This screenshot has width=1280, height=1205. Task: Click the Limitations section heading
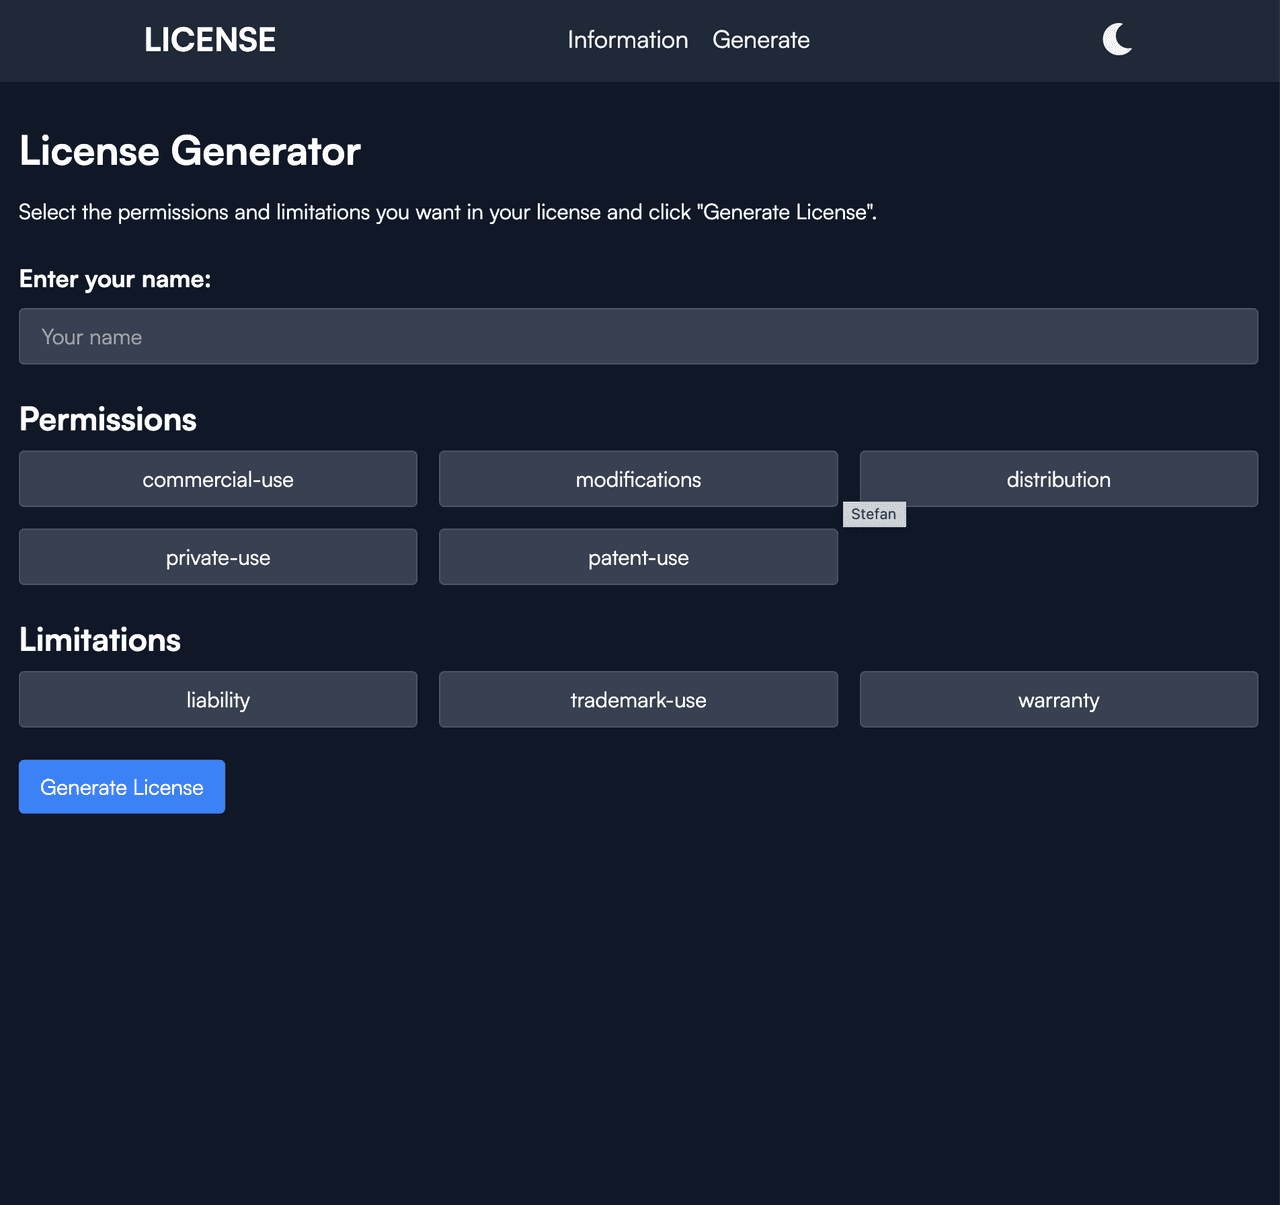pyautogui.click(x=100, y=640)
